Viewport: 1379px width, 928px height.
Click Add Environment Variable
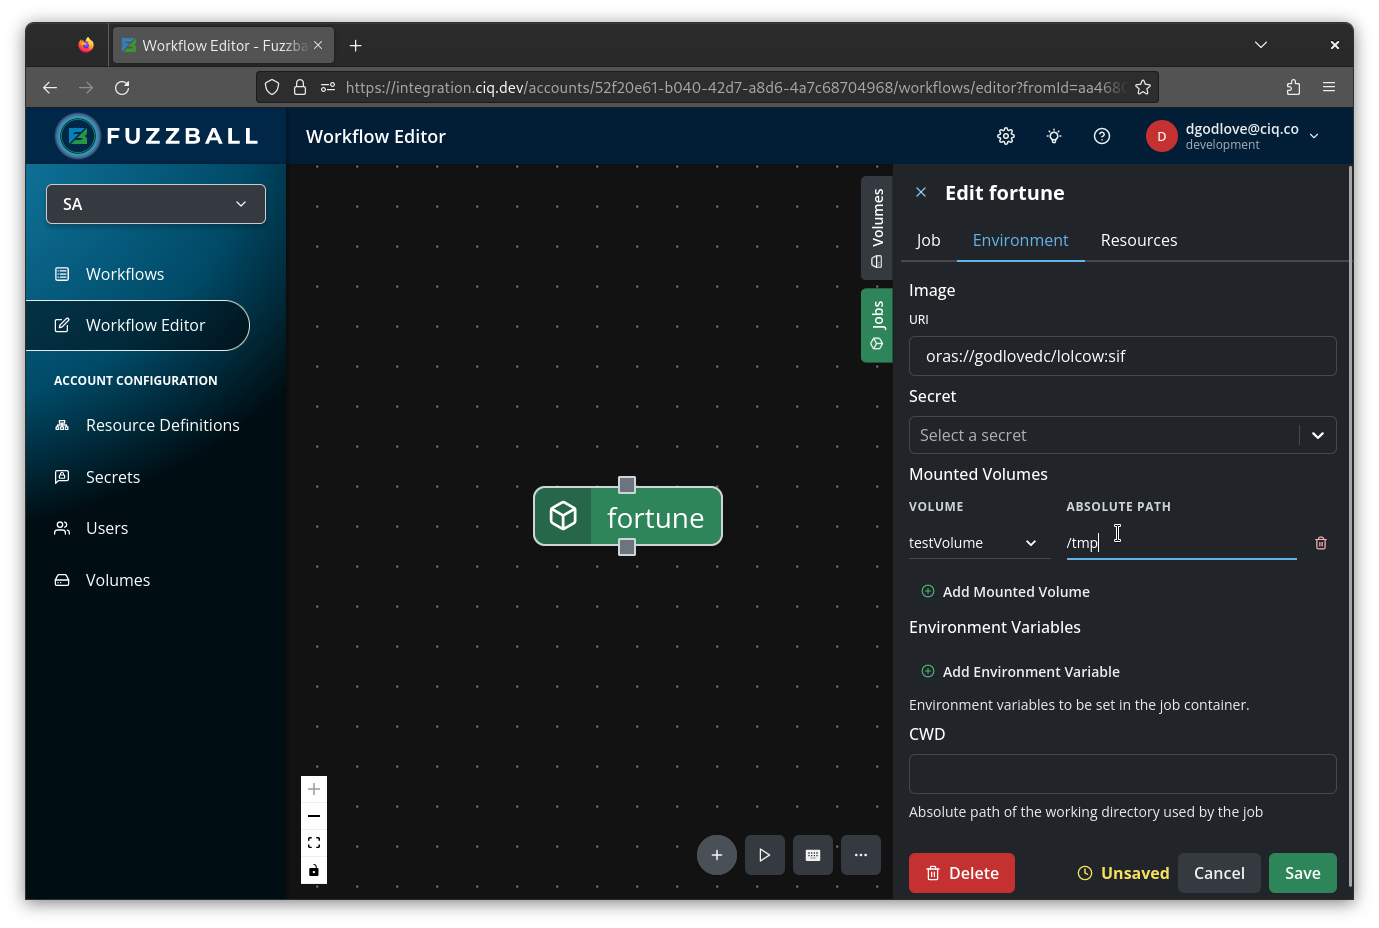tap(1020, 672)
